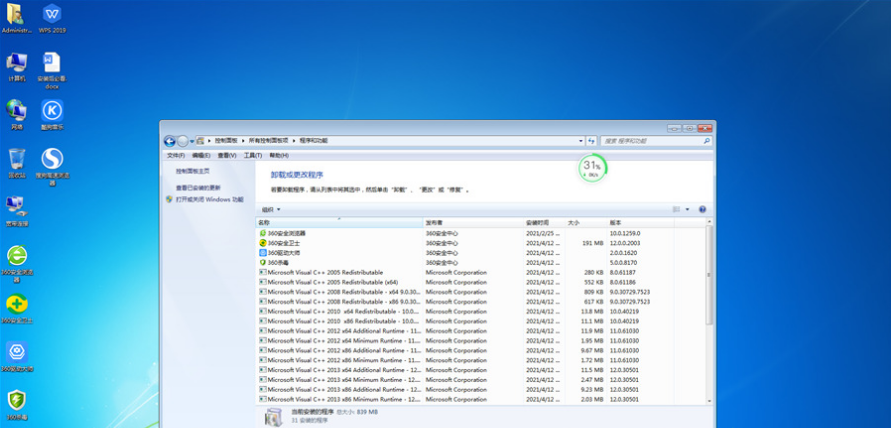Open the 组织 (Organize) dropdown
The height and width of the screenshot is (428, 891).
point(269,209)
